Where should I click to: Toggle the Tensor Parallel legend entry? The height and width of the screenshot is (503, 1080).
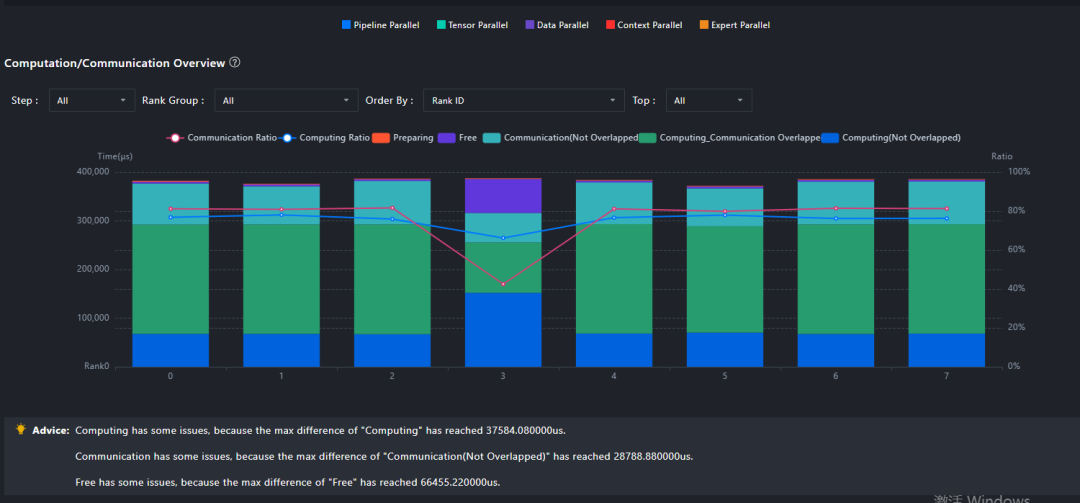tap(472, 25)
